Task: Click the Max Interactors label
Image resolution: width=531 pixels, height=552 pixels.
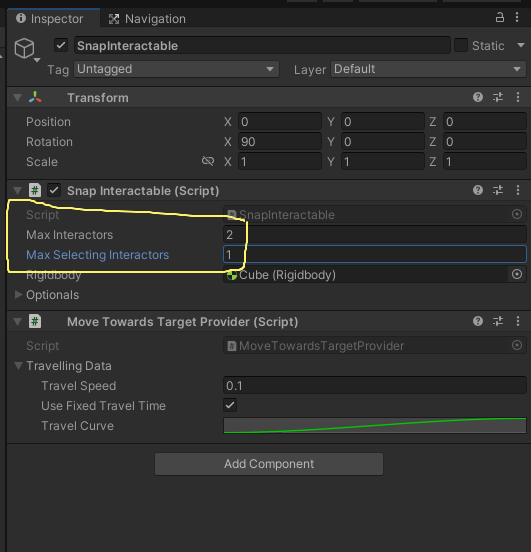Action: [x=69, y=235]
